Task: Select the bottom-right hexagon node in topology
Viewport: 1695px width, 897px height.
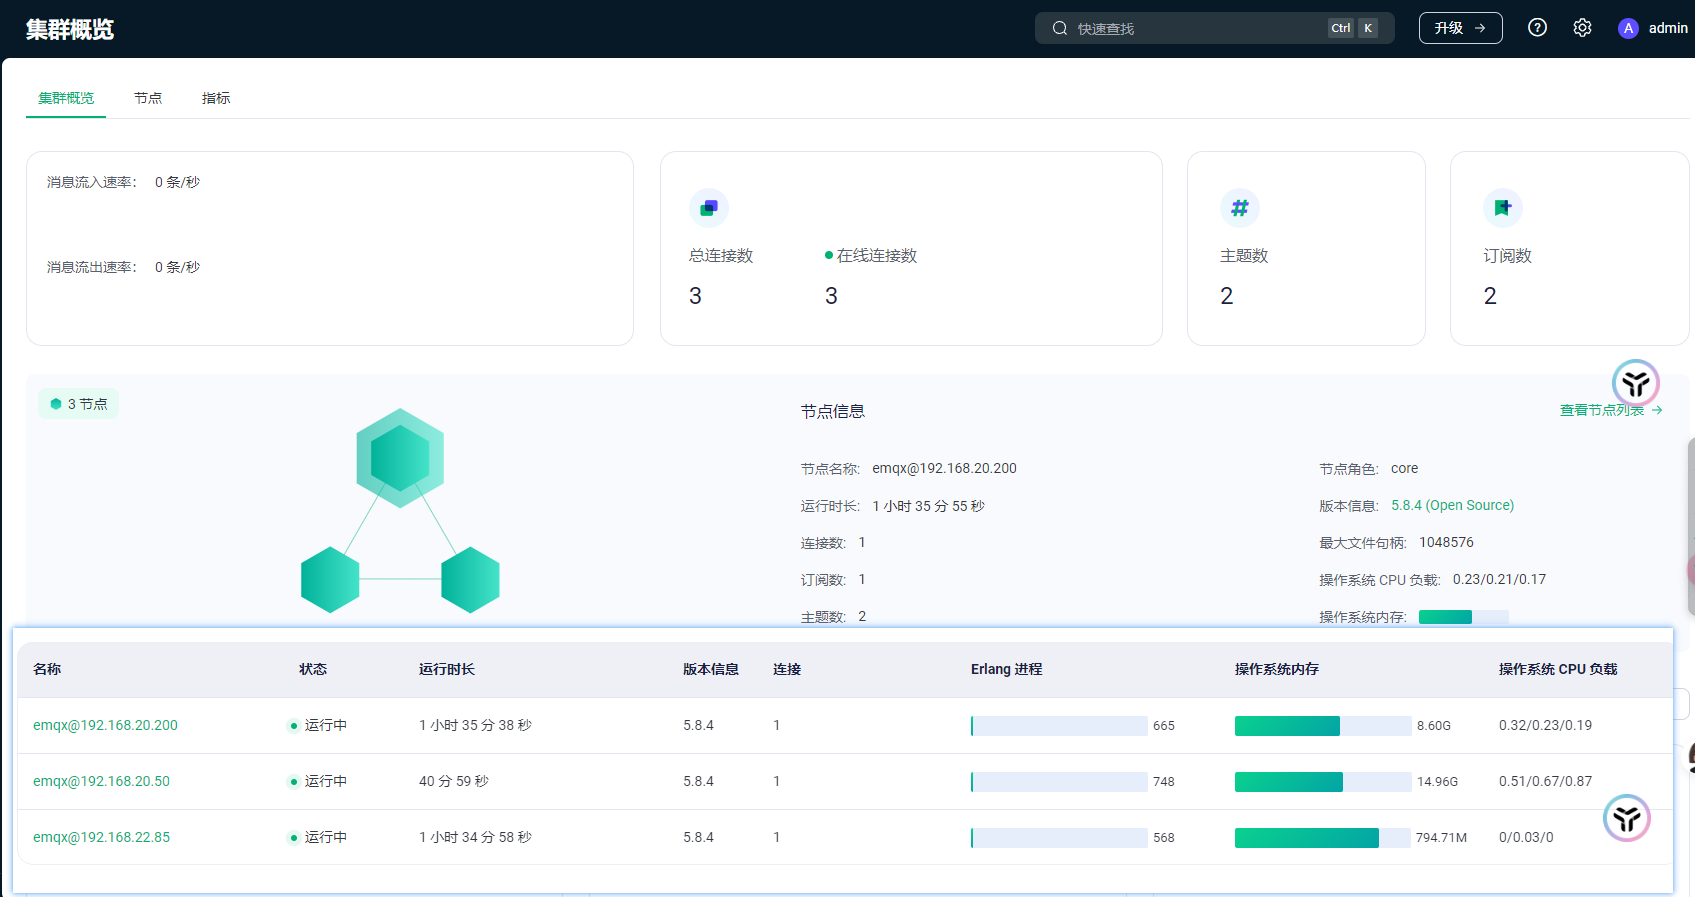Action: click(x=470, y=580)
